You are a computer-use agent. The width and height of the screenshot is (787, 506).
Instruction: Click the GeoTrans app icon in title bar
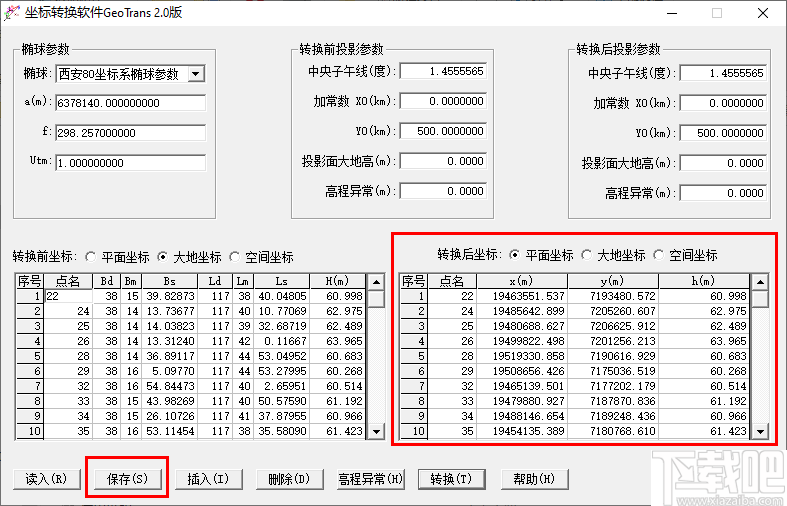12,13
